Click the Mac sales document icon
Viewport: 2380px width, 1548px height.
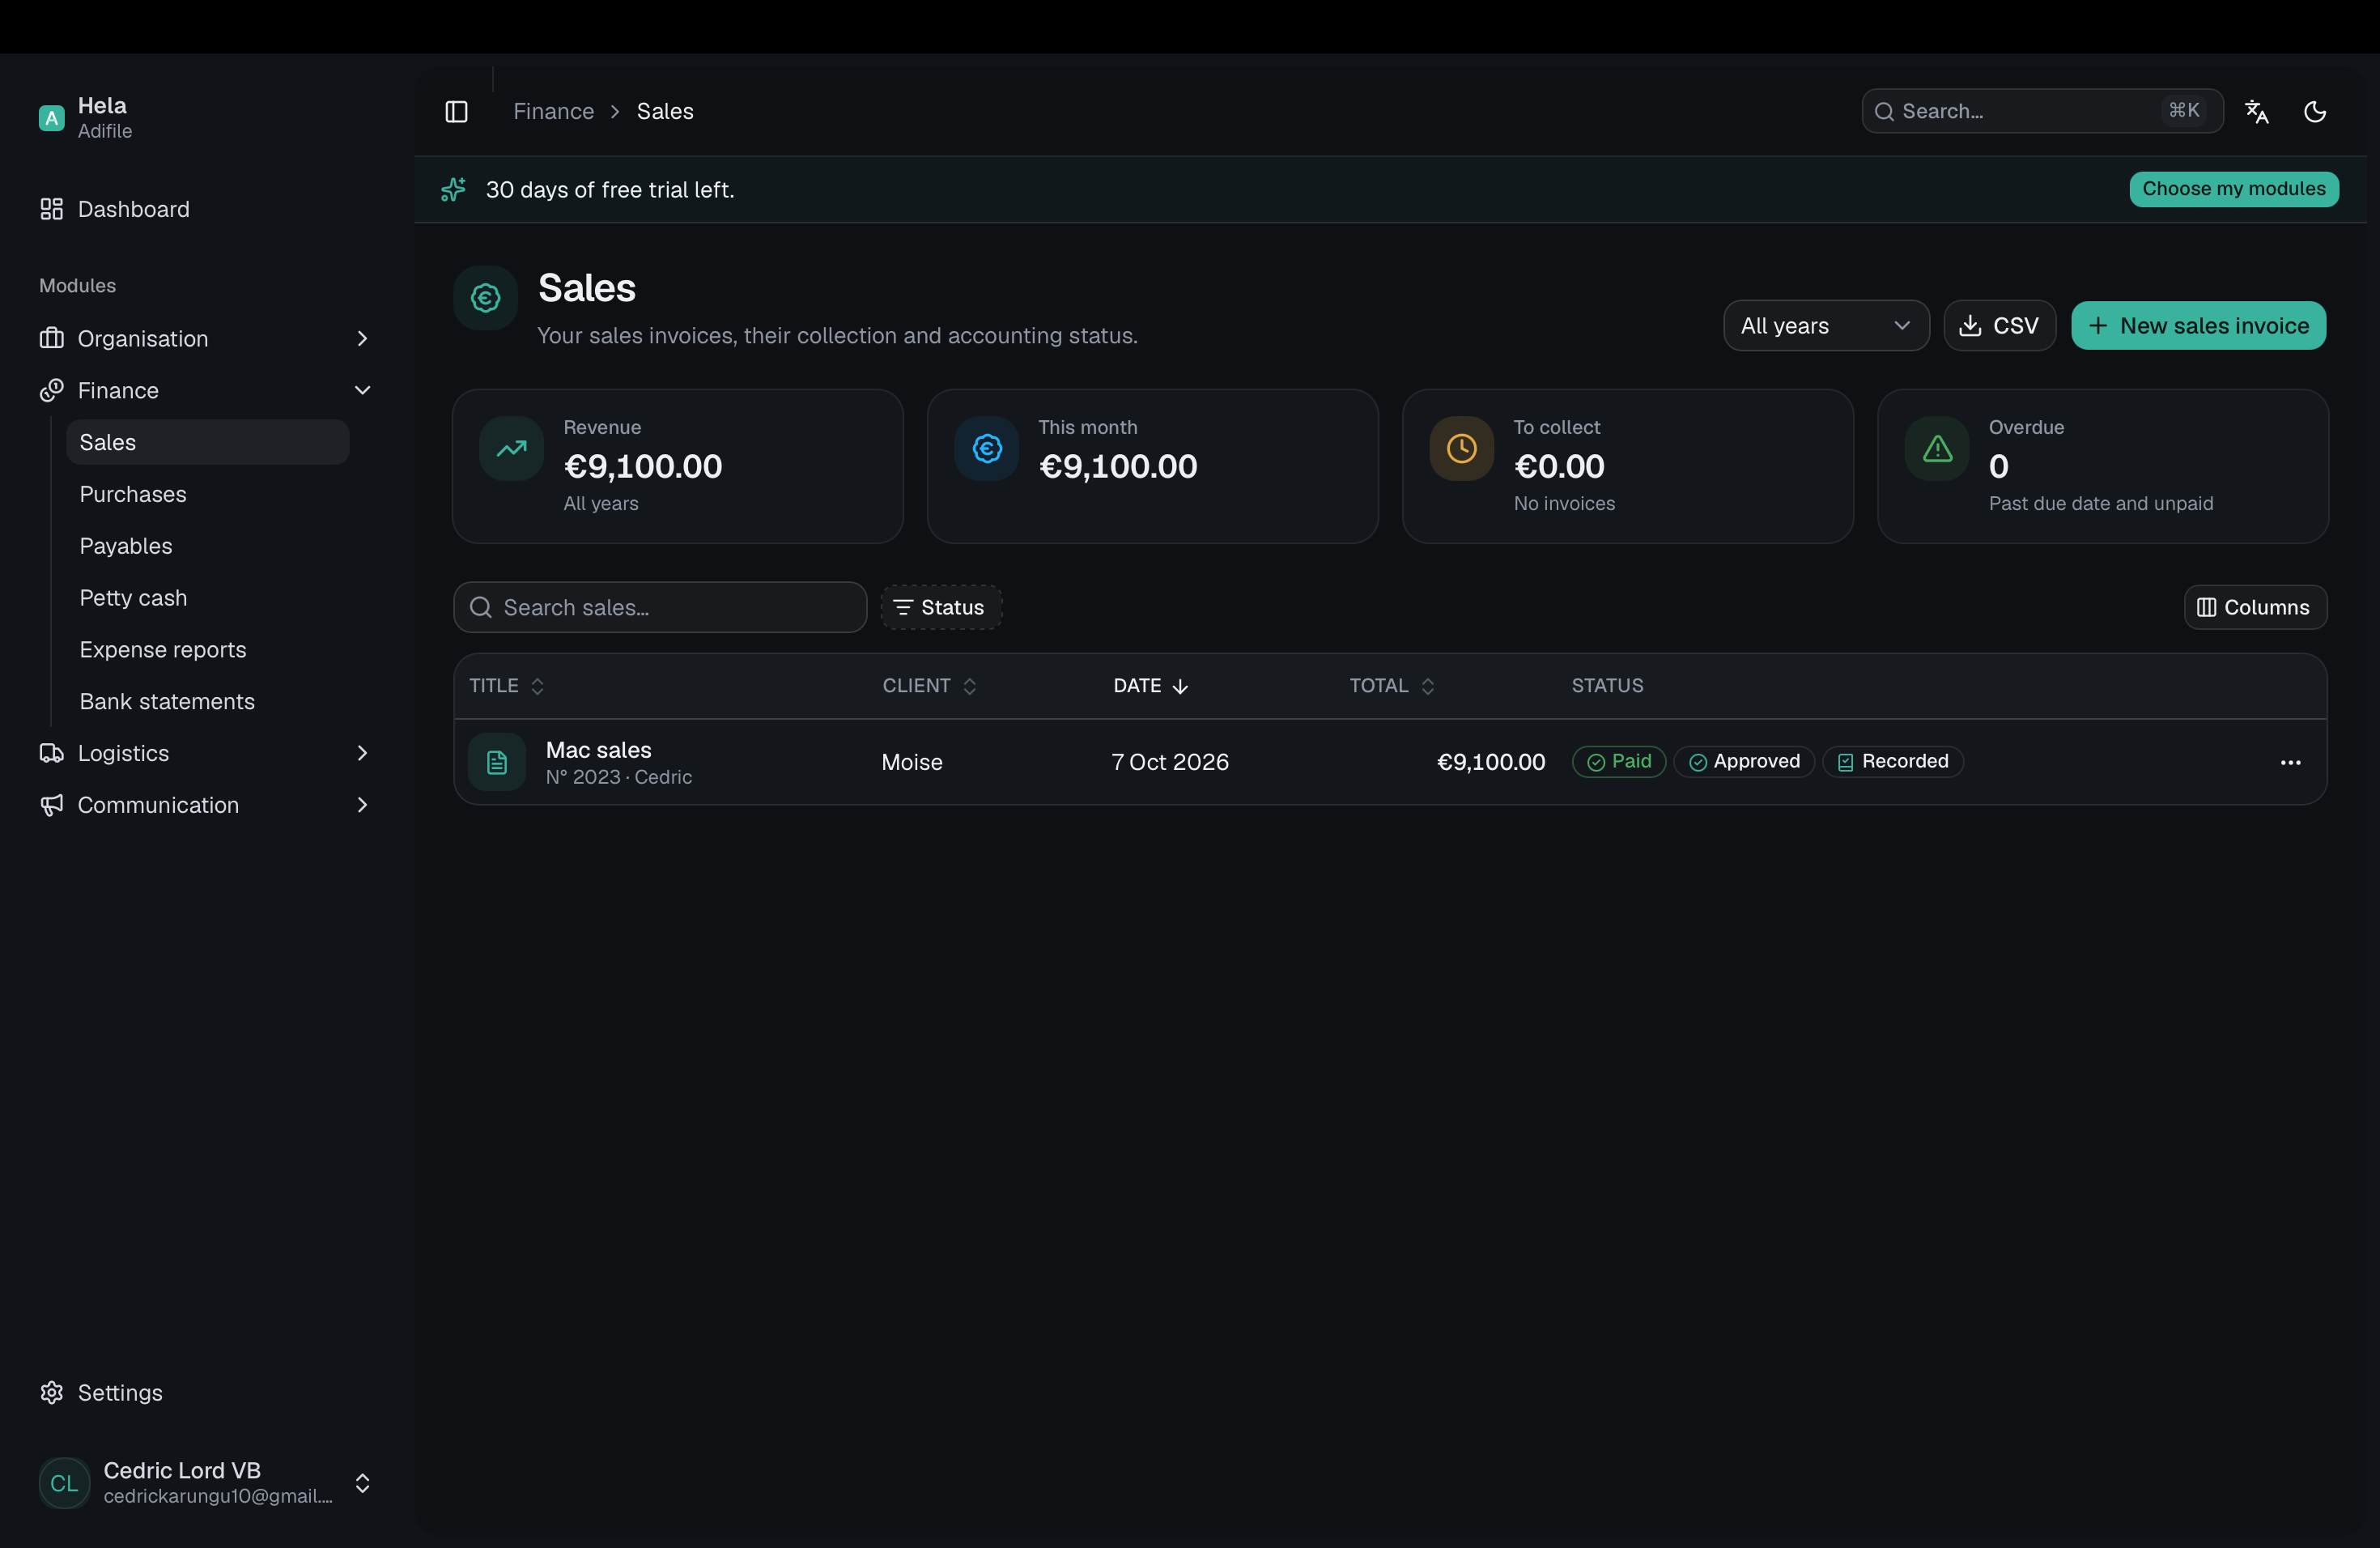point(497,762)
